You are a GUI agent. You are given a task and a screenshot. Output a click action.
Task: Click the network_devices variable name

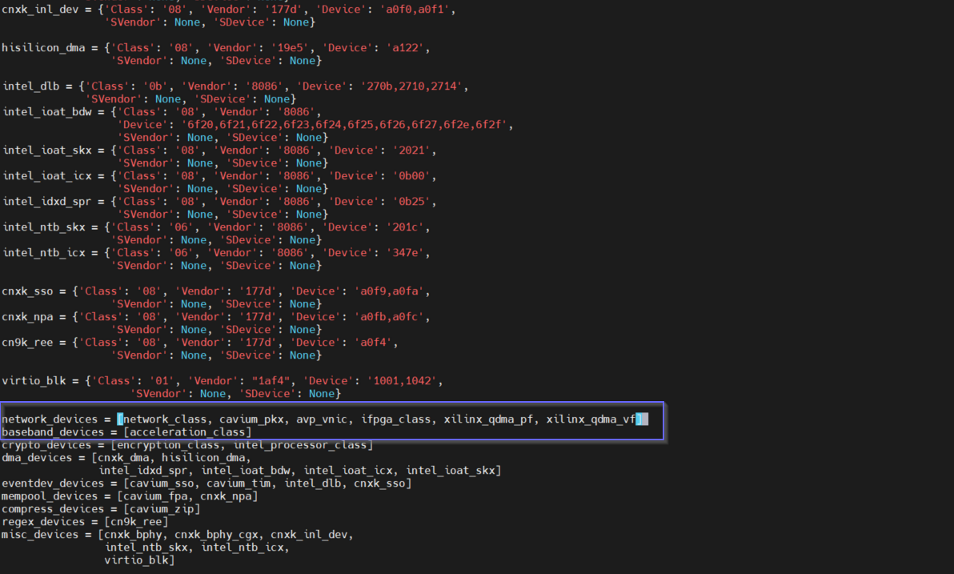(x=50, y=419)
